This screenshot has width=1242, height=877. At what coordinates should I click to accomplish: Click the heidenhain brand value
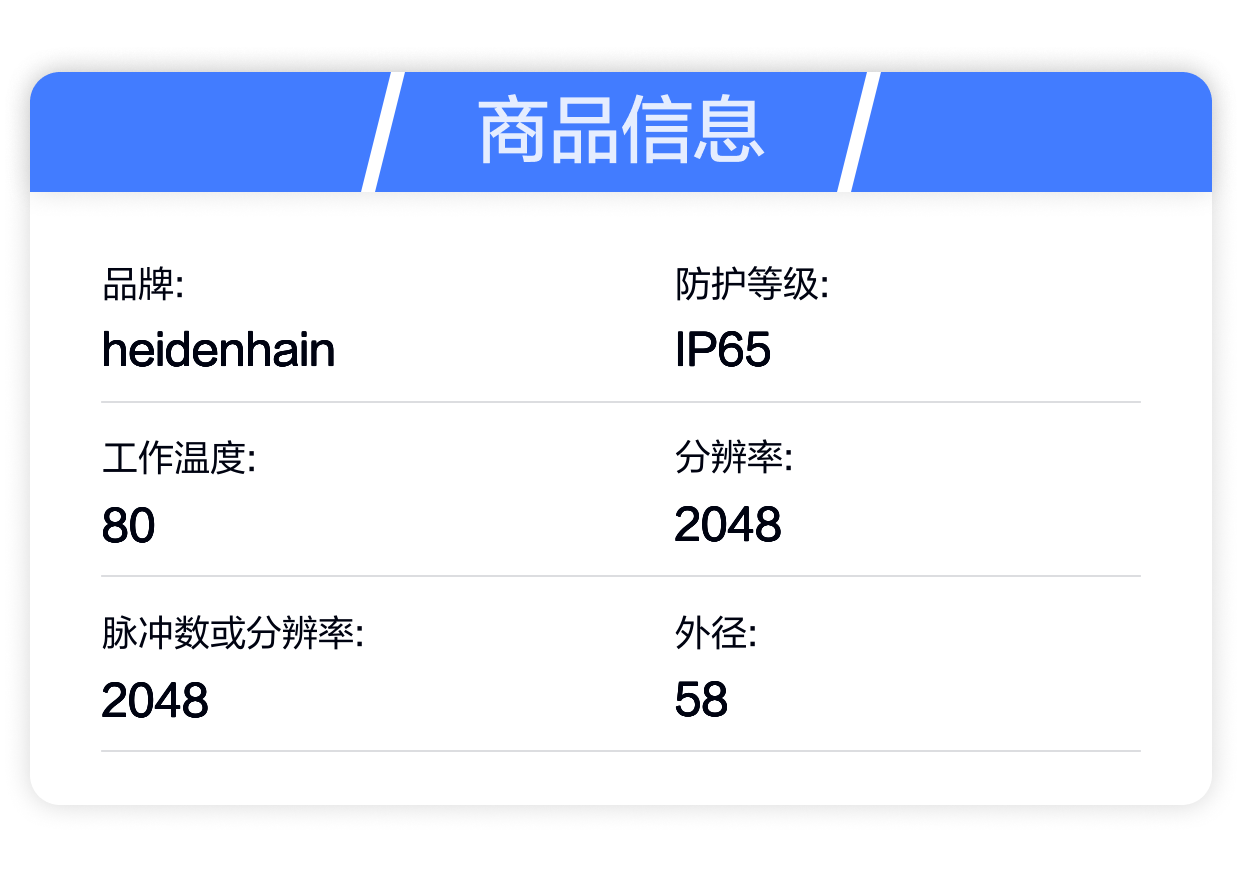[x=218, y=350]
